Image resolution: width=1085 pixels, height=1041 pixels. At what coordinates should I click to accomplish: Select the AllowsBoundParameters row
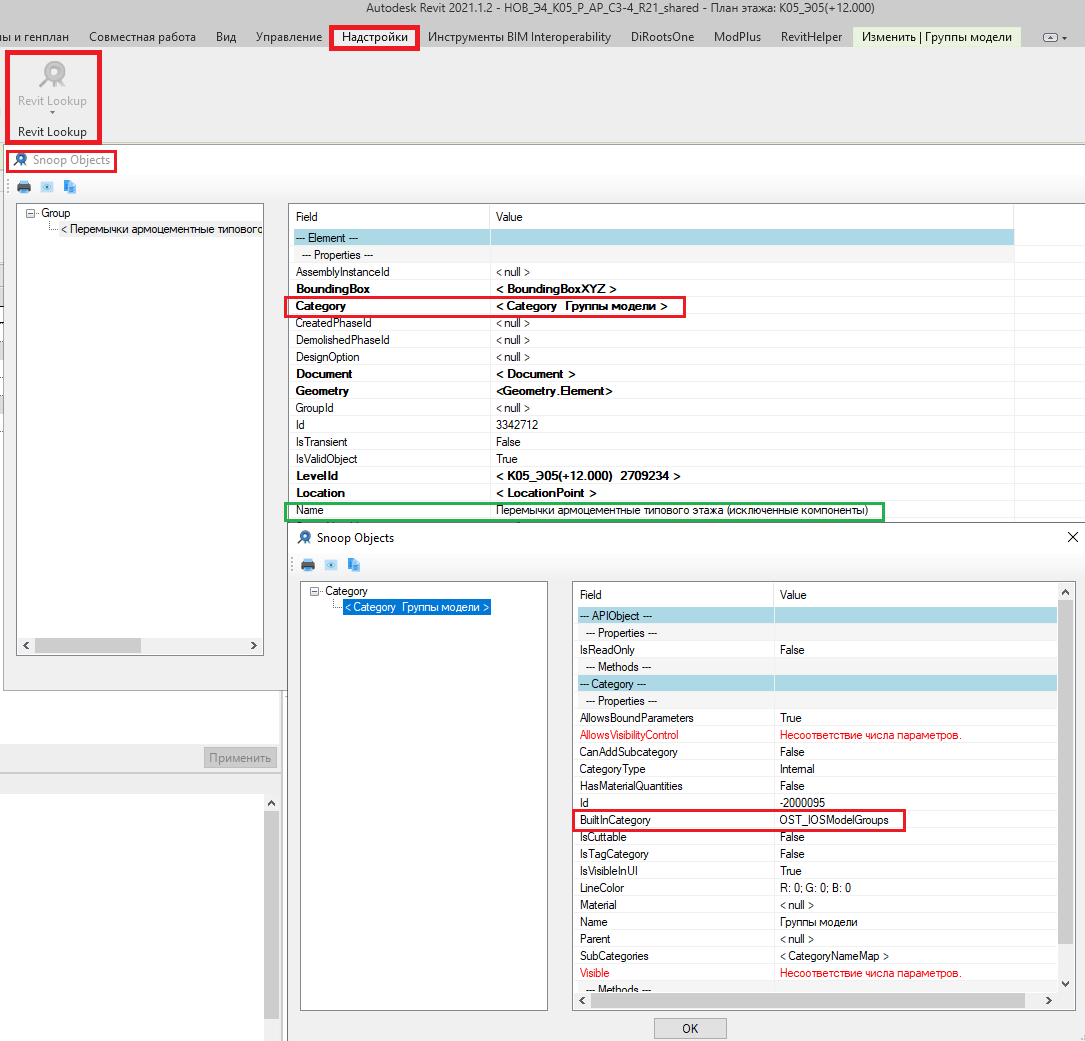[817, 718]
